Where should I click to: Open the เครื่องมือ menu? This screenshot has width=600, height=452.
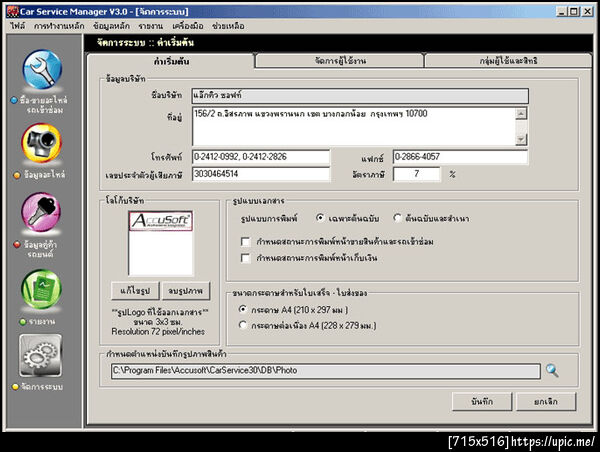(x=188, y=26)
